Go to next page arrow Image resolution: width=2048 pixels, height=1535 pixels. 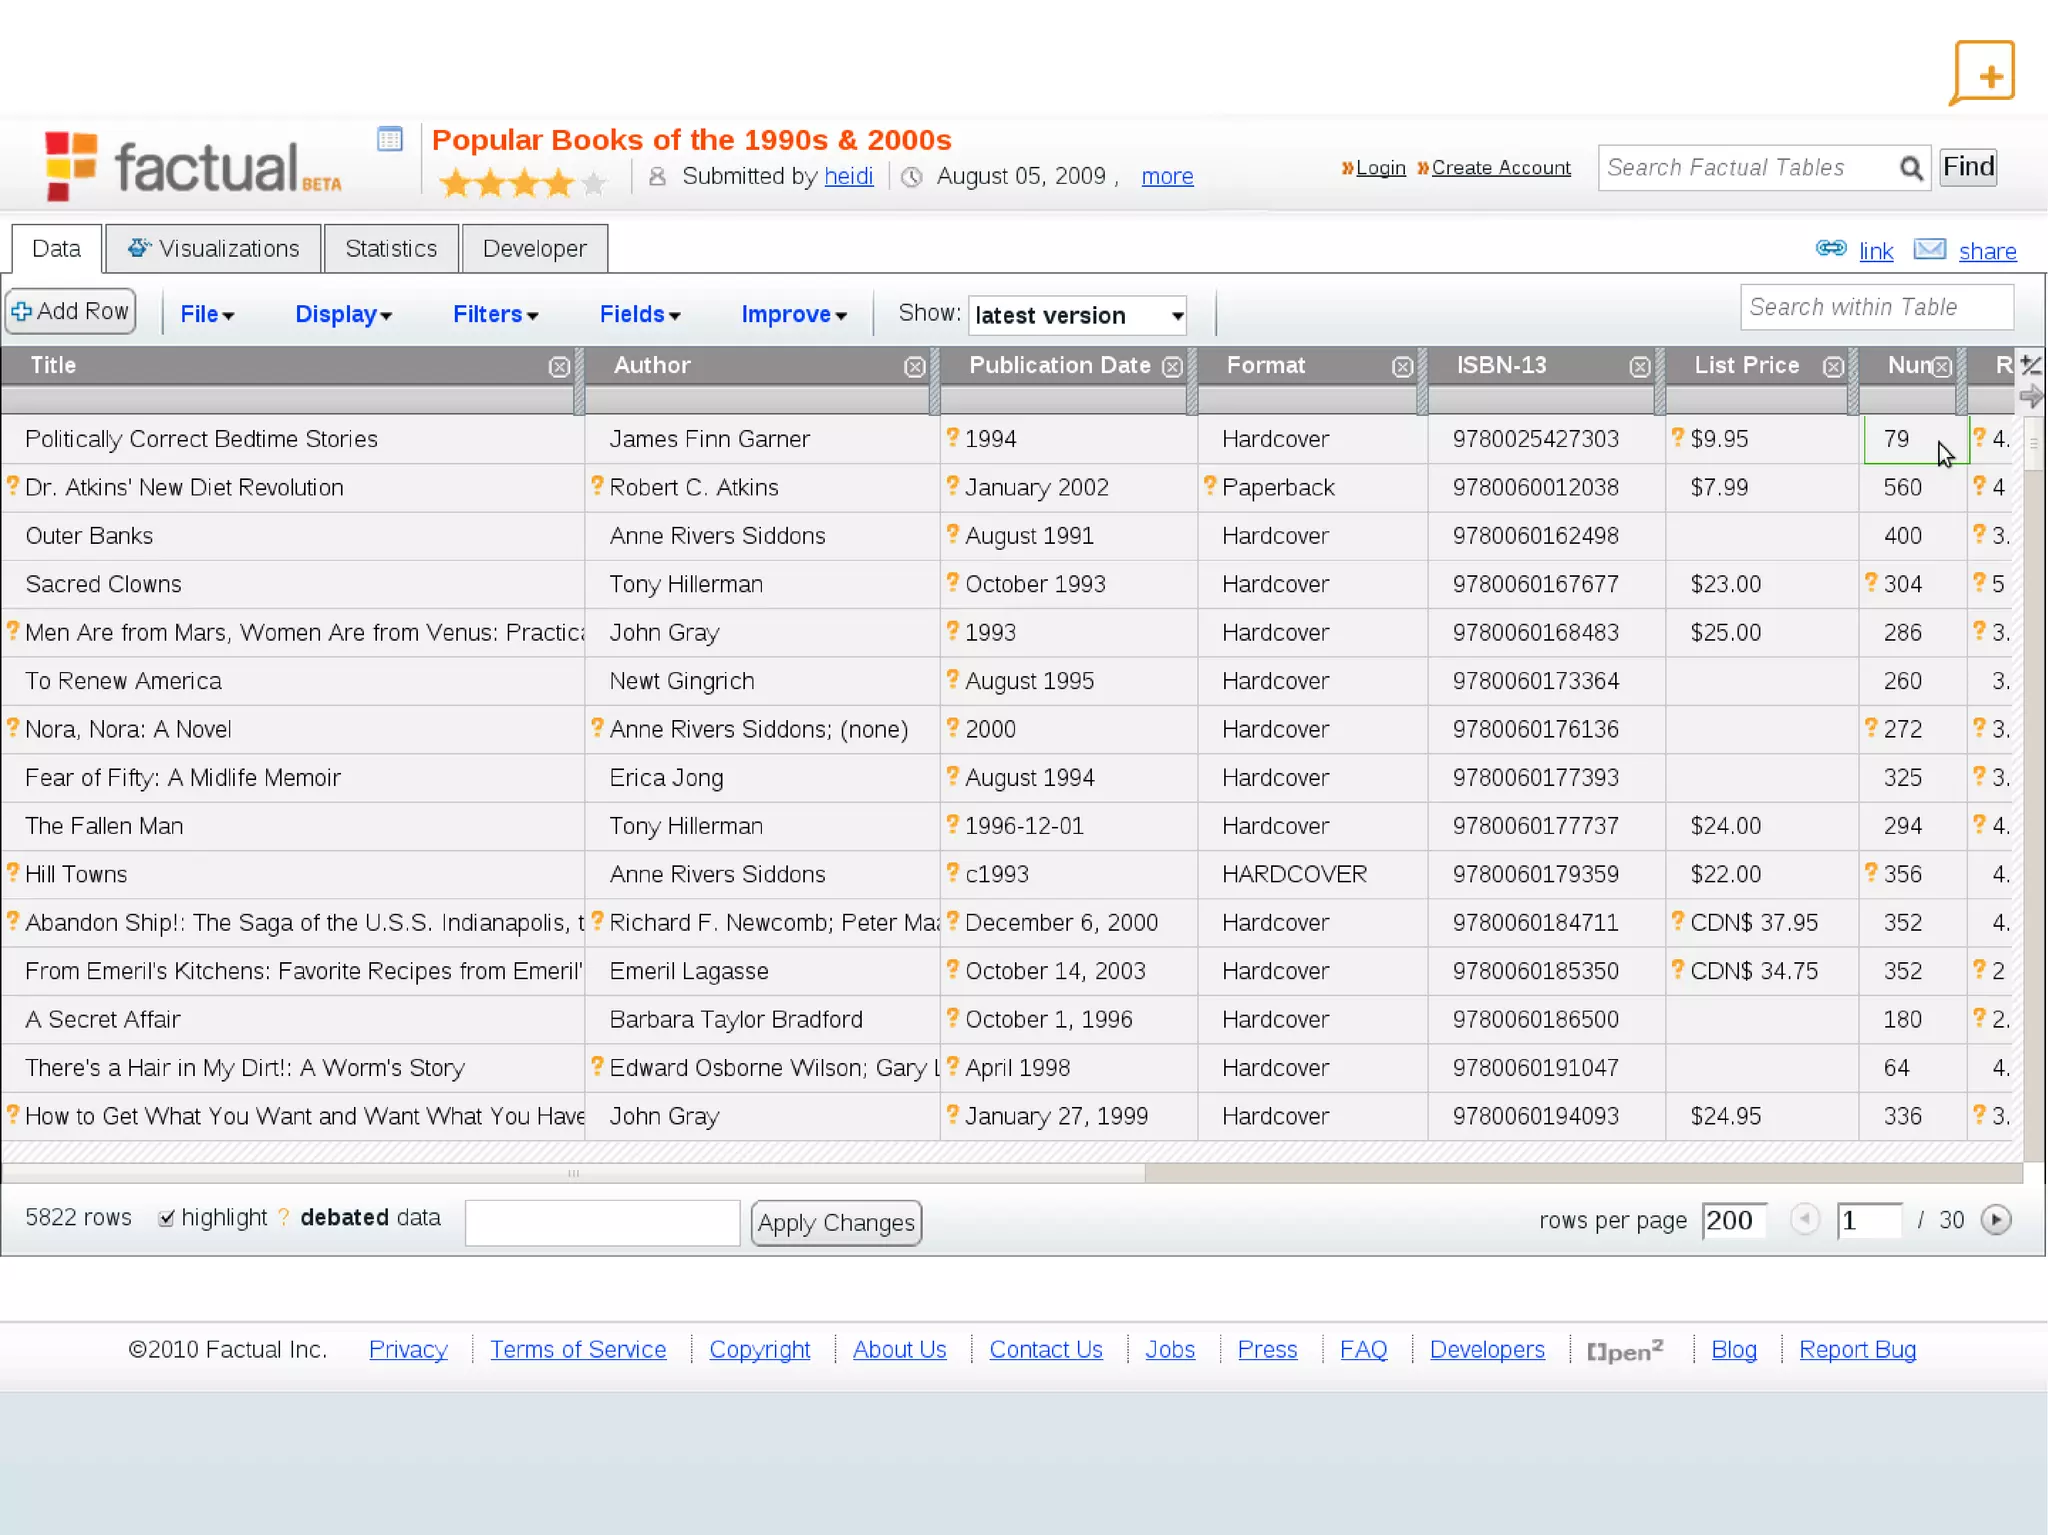click(x=1995, y=1220)
